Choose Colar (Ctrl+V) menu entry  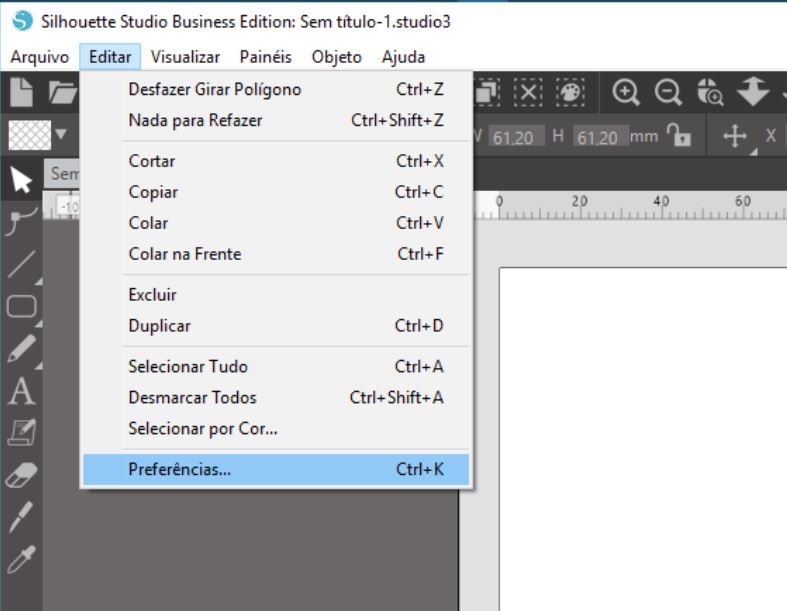click(x=276, y=223)
